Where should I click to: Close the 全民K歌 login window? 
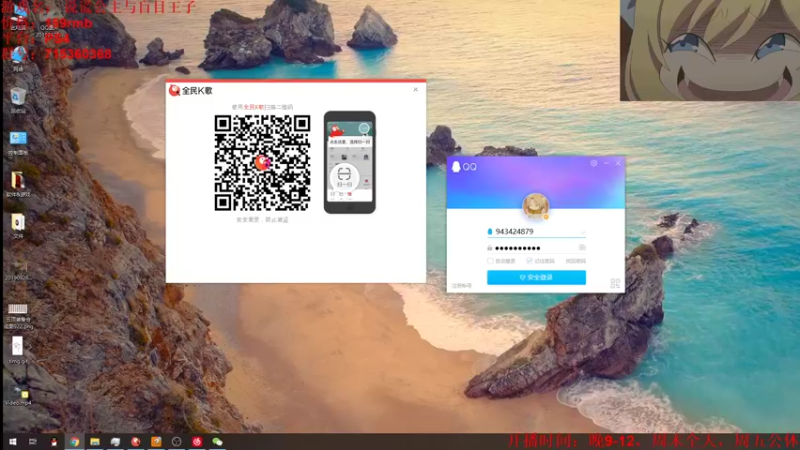[416, 89]
